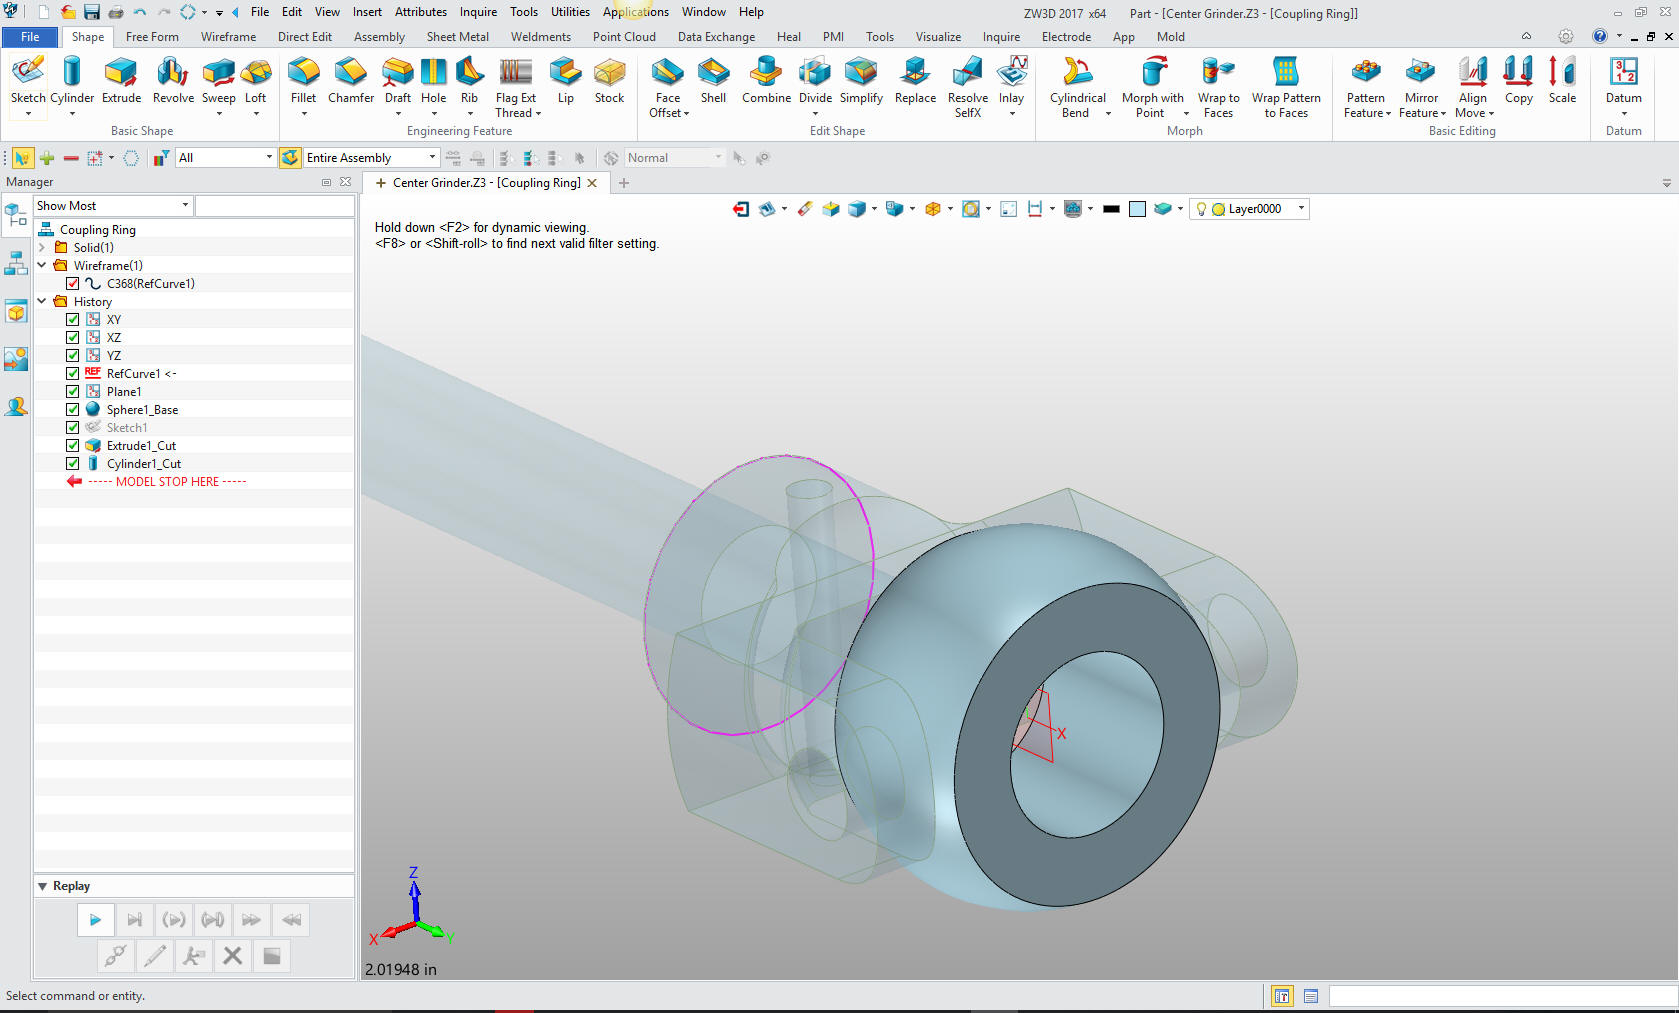1679x1013 pixels.
Task: Click the Help question mark icon
Action: click(x=1600, y=36)
